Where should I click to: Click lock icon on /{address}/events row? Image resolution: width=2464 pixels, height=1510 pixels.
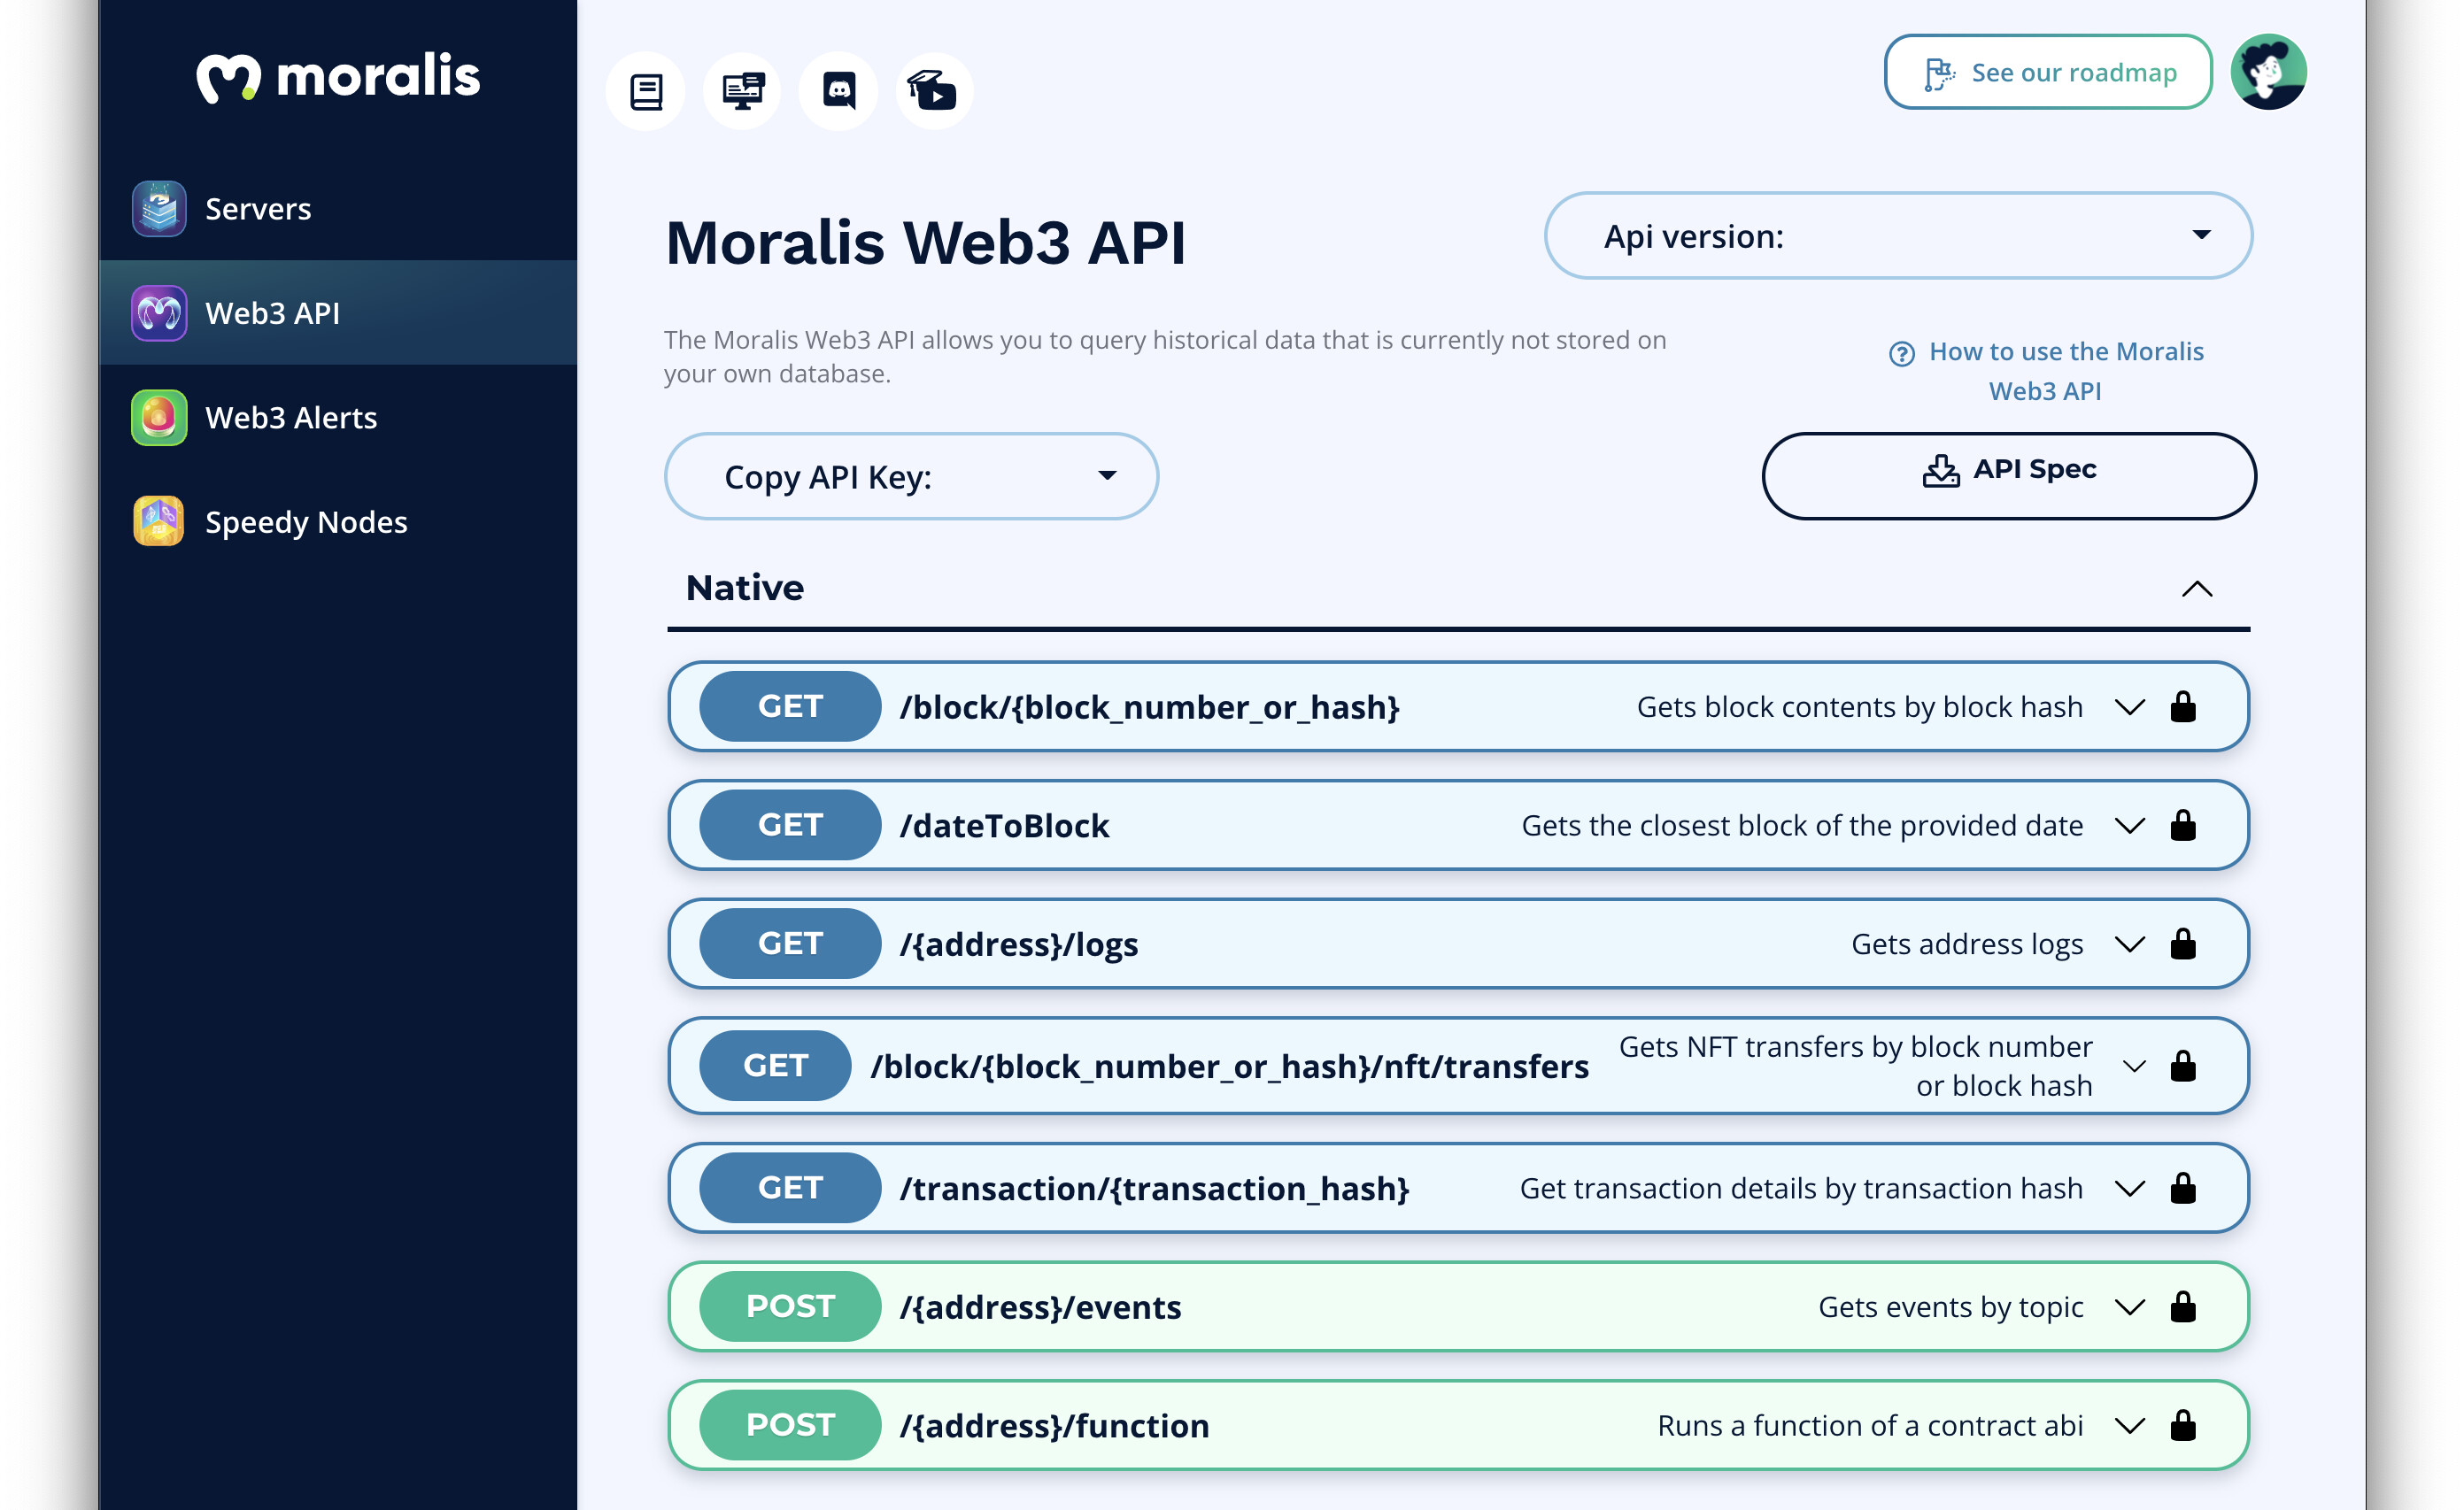tap(2183, 1306)
